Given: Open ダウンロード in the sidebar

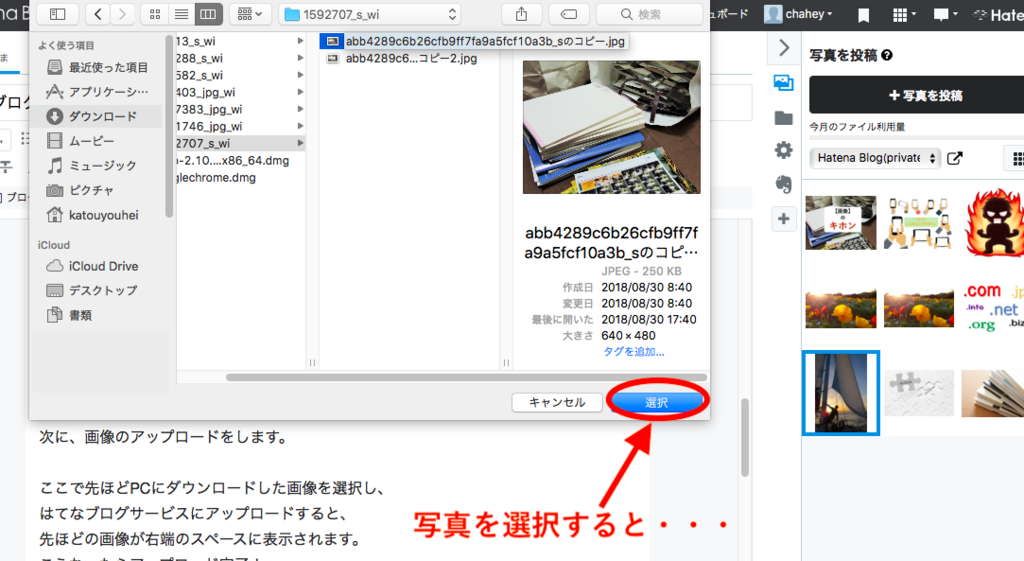Looking at the screenshot, I should [x=98, y=116].
